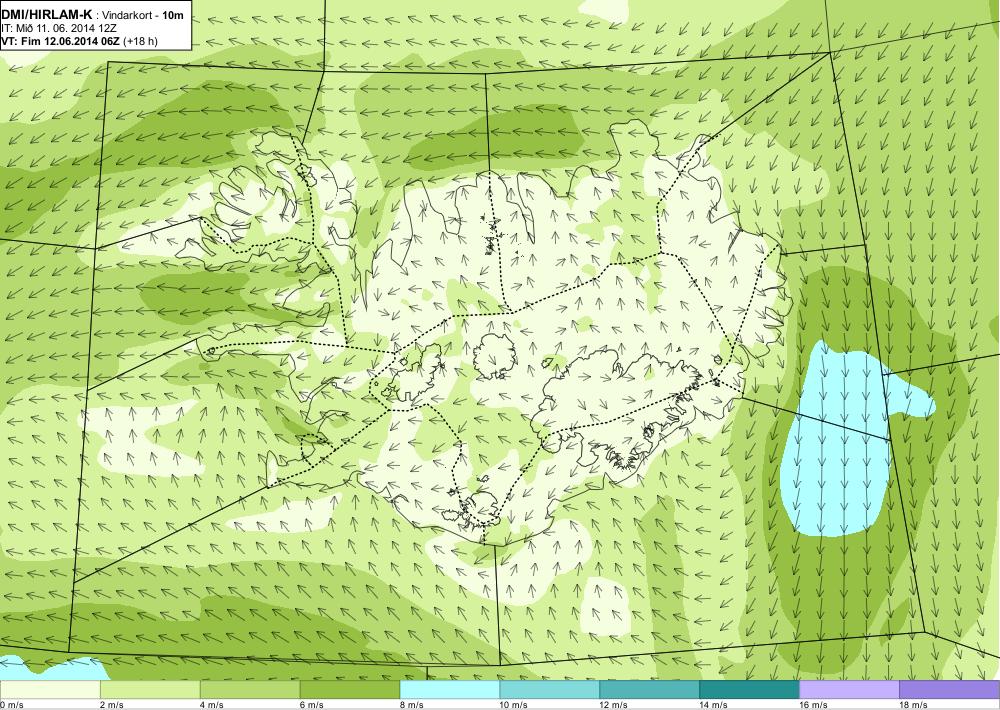Click the palest 0–2 m/s legend swatch
This screenshot has width=1000, height=710.
click(50, 690)
